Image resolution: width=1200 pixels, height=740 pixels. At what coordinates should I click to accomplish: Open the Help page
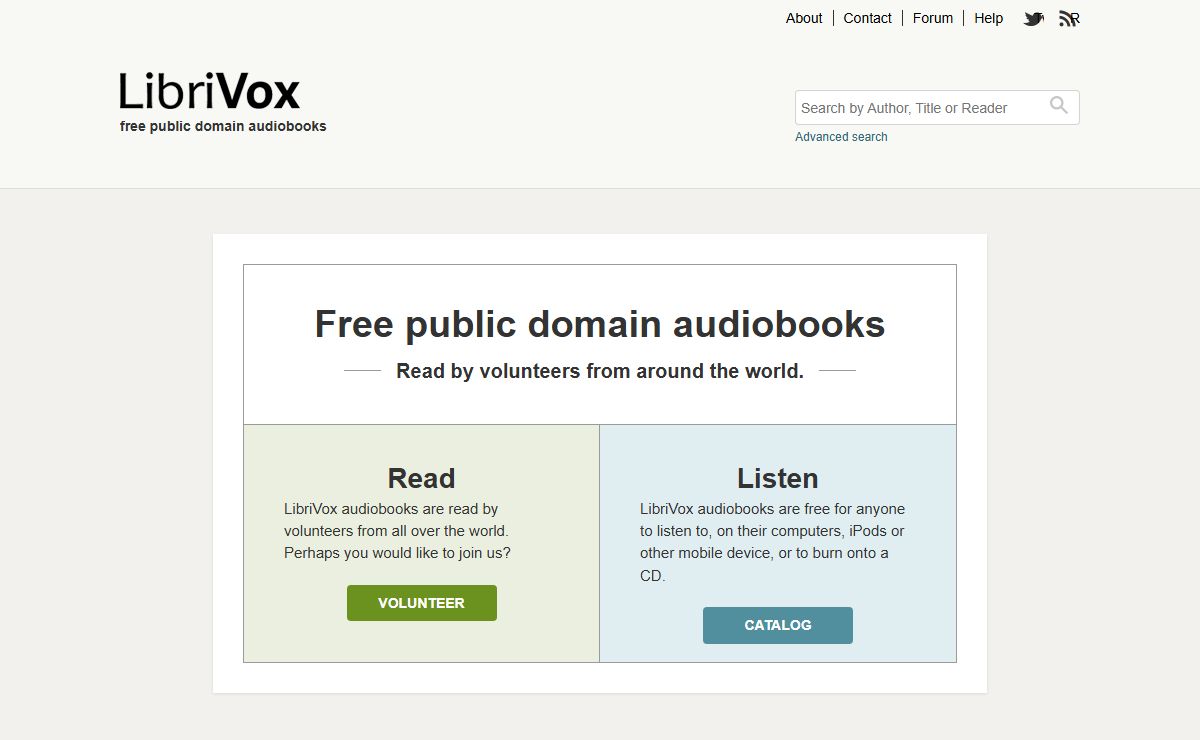tap(988, 18)
